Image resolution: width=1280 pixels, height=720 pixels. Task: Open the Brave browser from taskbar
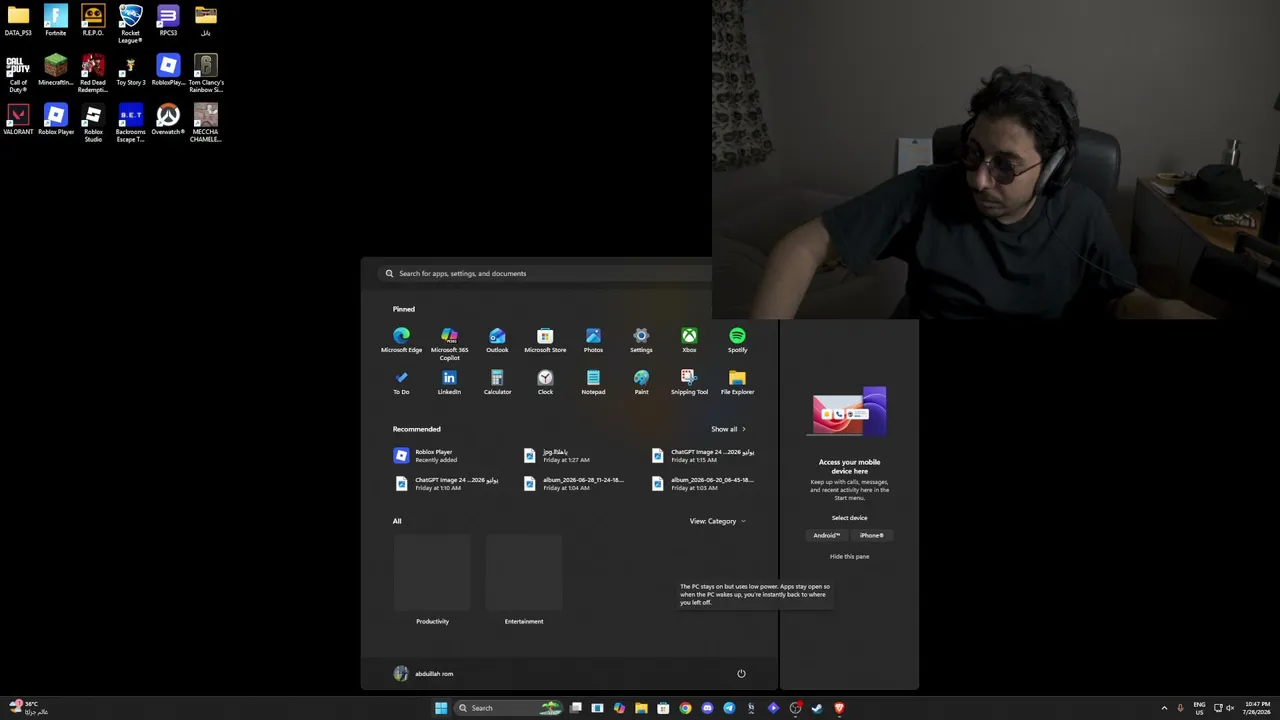tap(839, 708)
